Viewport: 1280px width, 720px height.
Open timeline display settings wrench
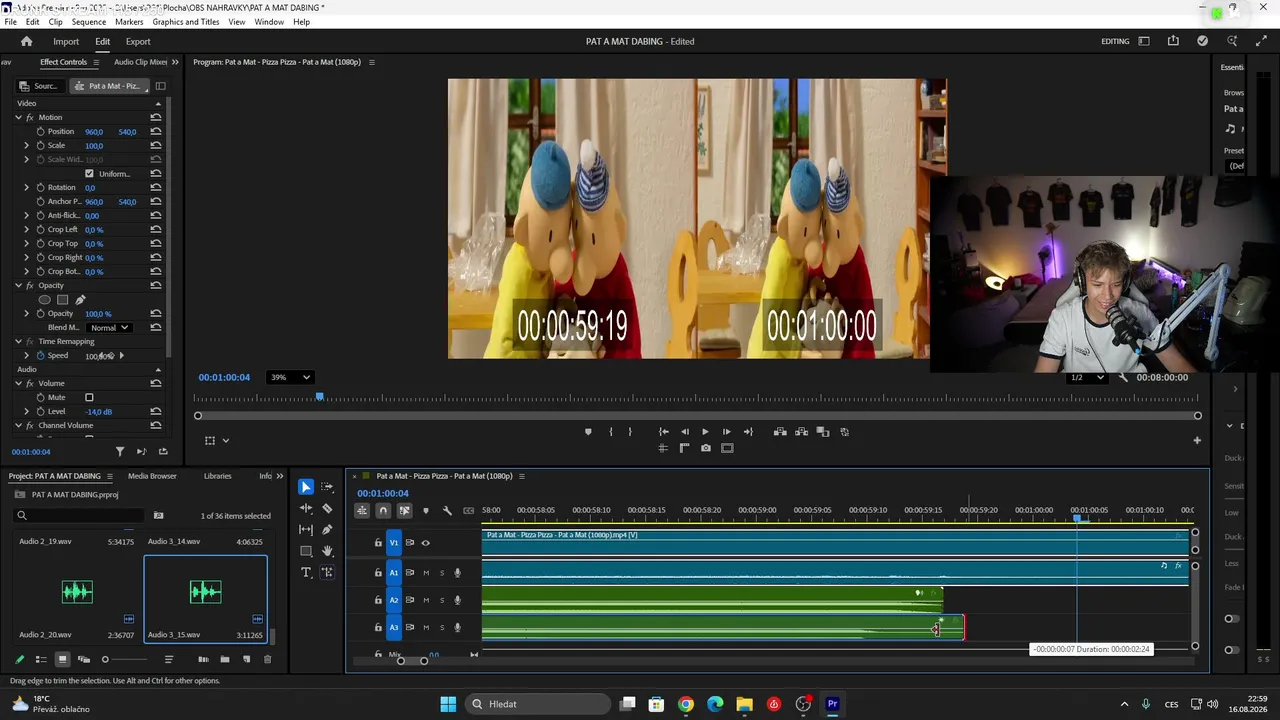click(x=447, y=511)
